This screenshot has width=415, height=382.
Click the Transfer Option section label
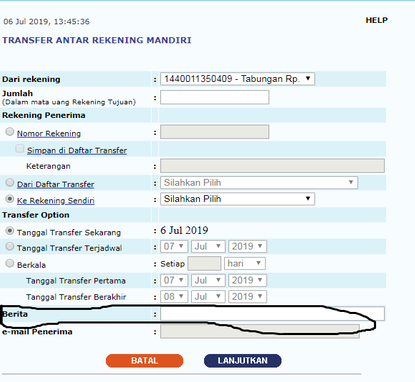pyautogui.click(x=36, y=215)
